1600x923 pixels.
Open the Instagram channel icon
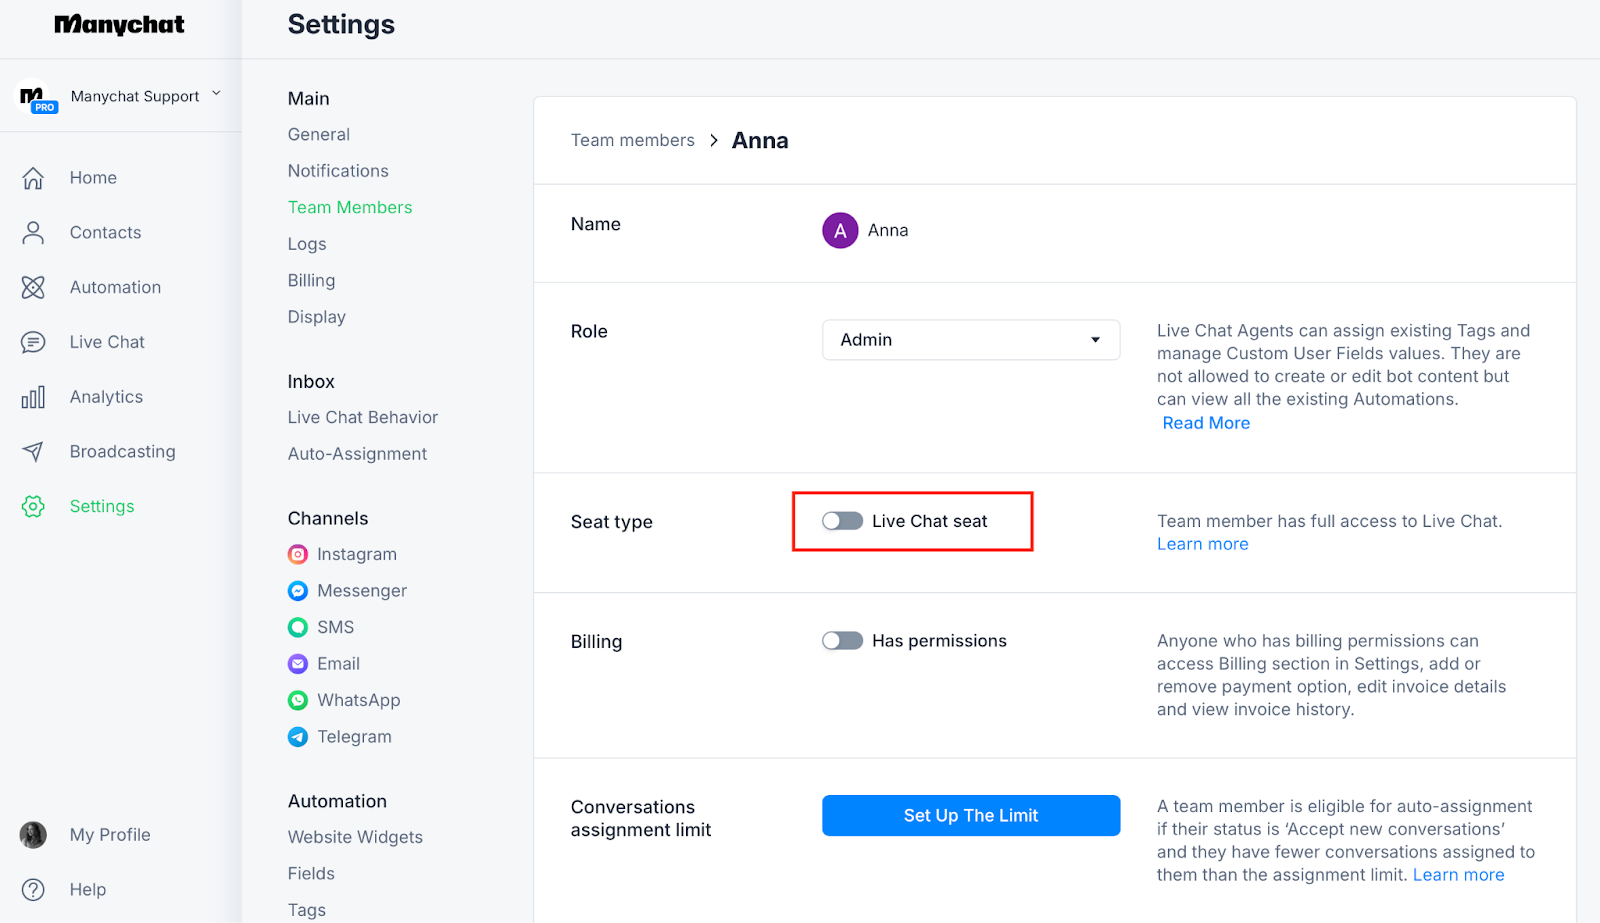click(298, 555)
